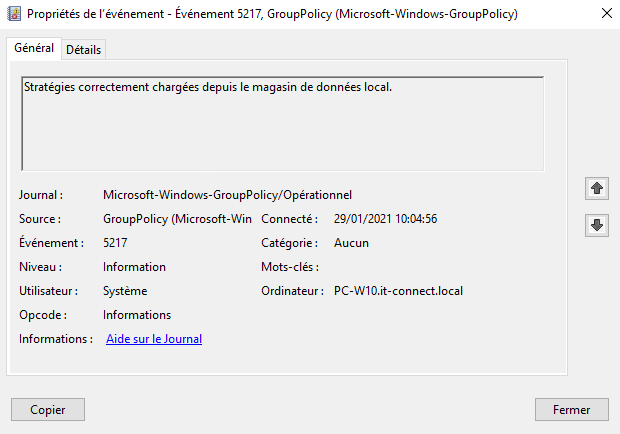Switch to the Général tab

pyautogui.click(x=34, y=48)
